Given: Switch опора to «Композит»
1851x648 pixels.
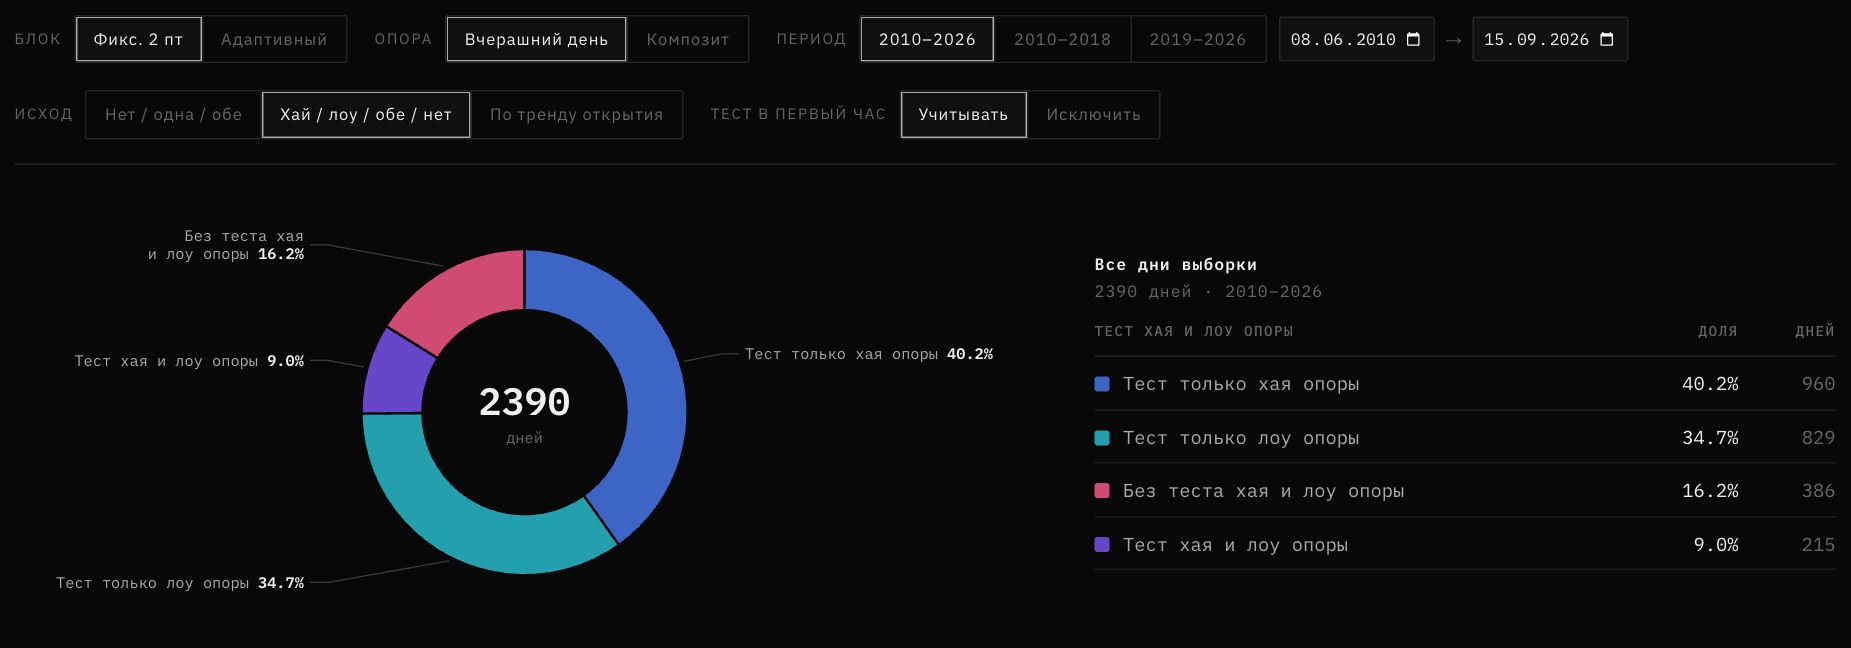Looking at the screenshot, I should pos(688,39).
